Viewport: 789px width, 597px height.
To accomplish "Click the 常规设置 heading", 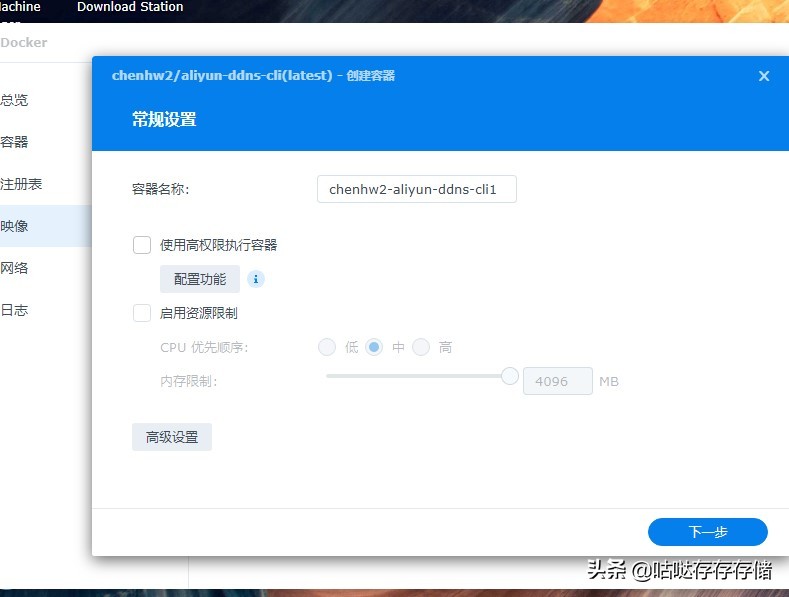I will (164, 119).
